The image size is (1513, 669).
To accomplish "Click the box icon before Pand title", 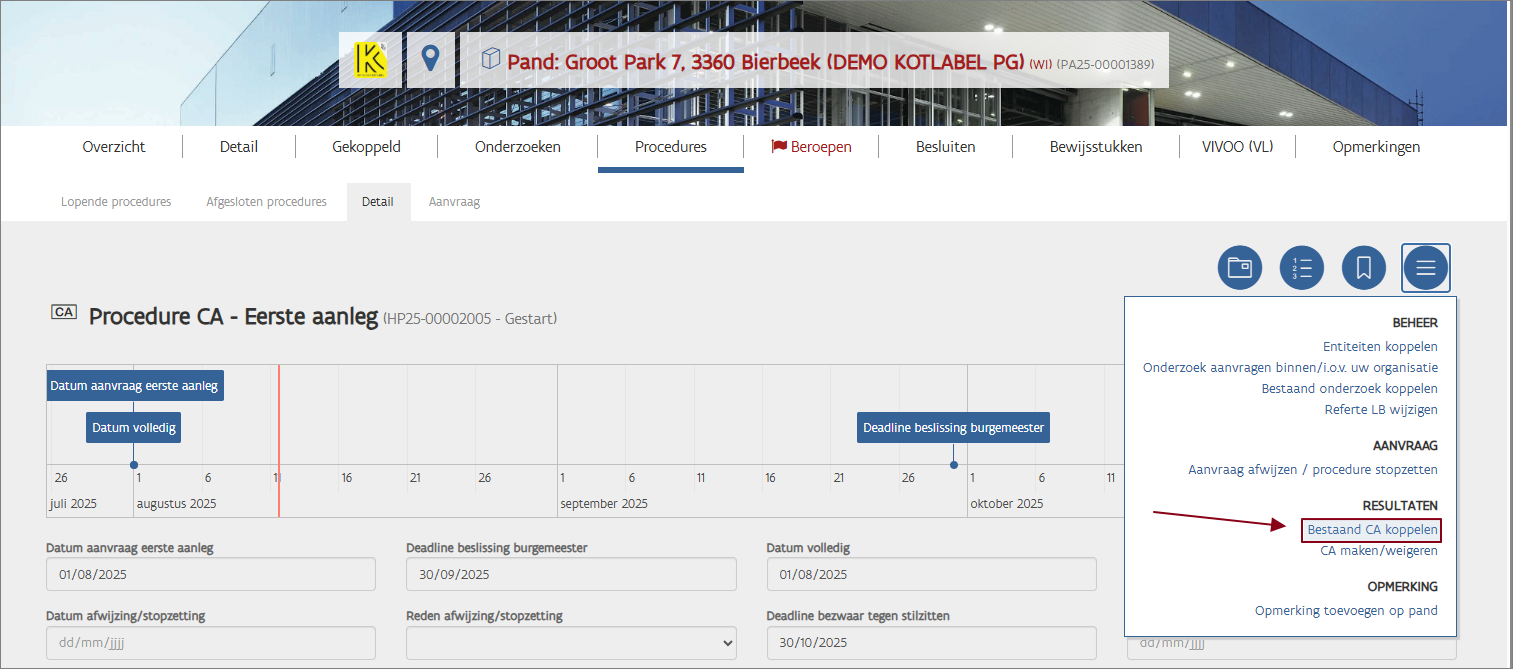I will coord(490,60).
